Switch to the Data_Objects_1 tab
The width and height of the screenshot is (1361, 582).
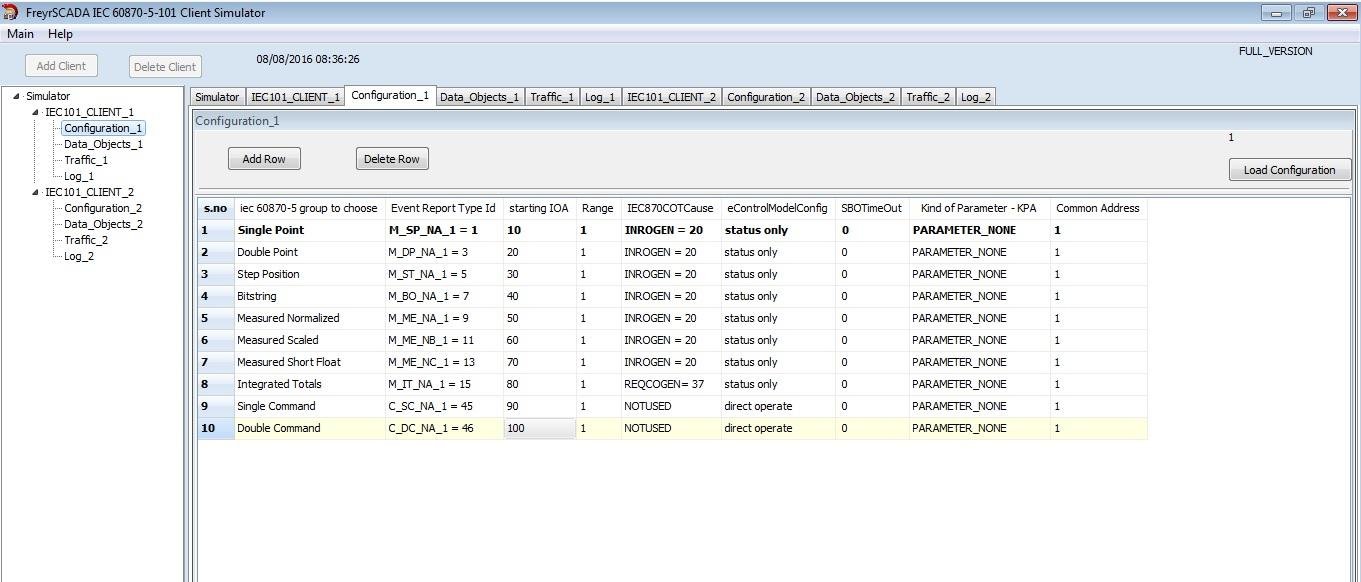coord(480,97)
